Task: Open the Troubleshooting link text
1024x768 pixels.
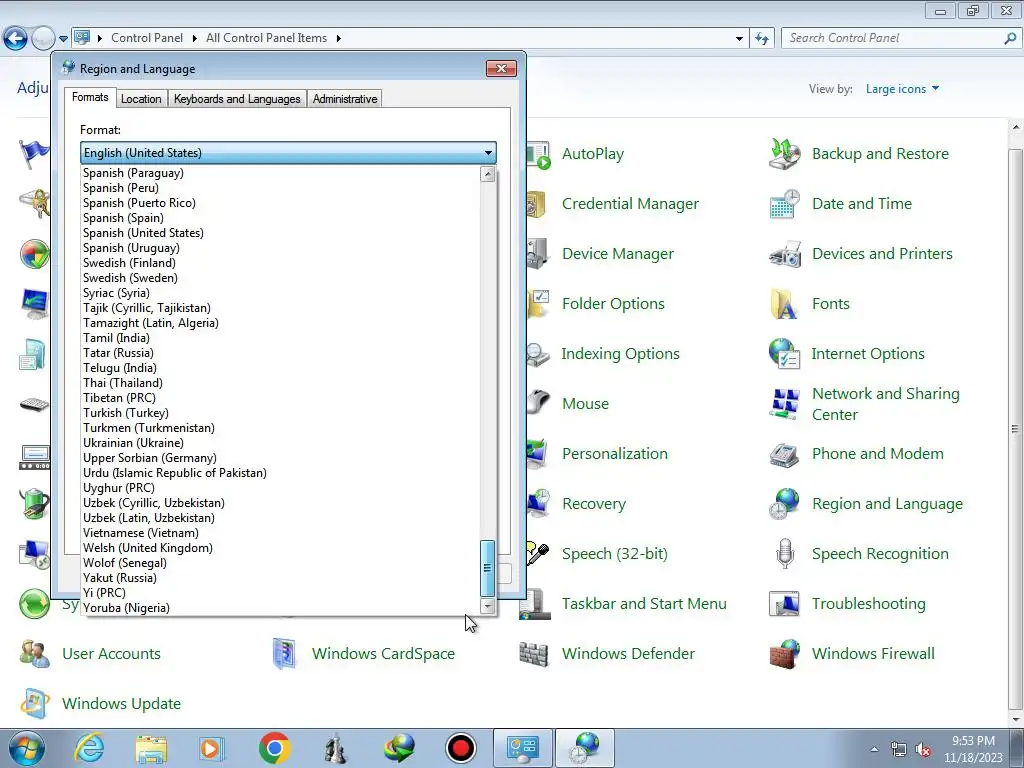Action: point(869,603)
